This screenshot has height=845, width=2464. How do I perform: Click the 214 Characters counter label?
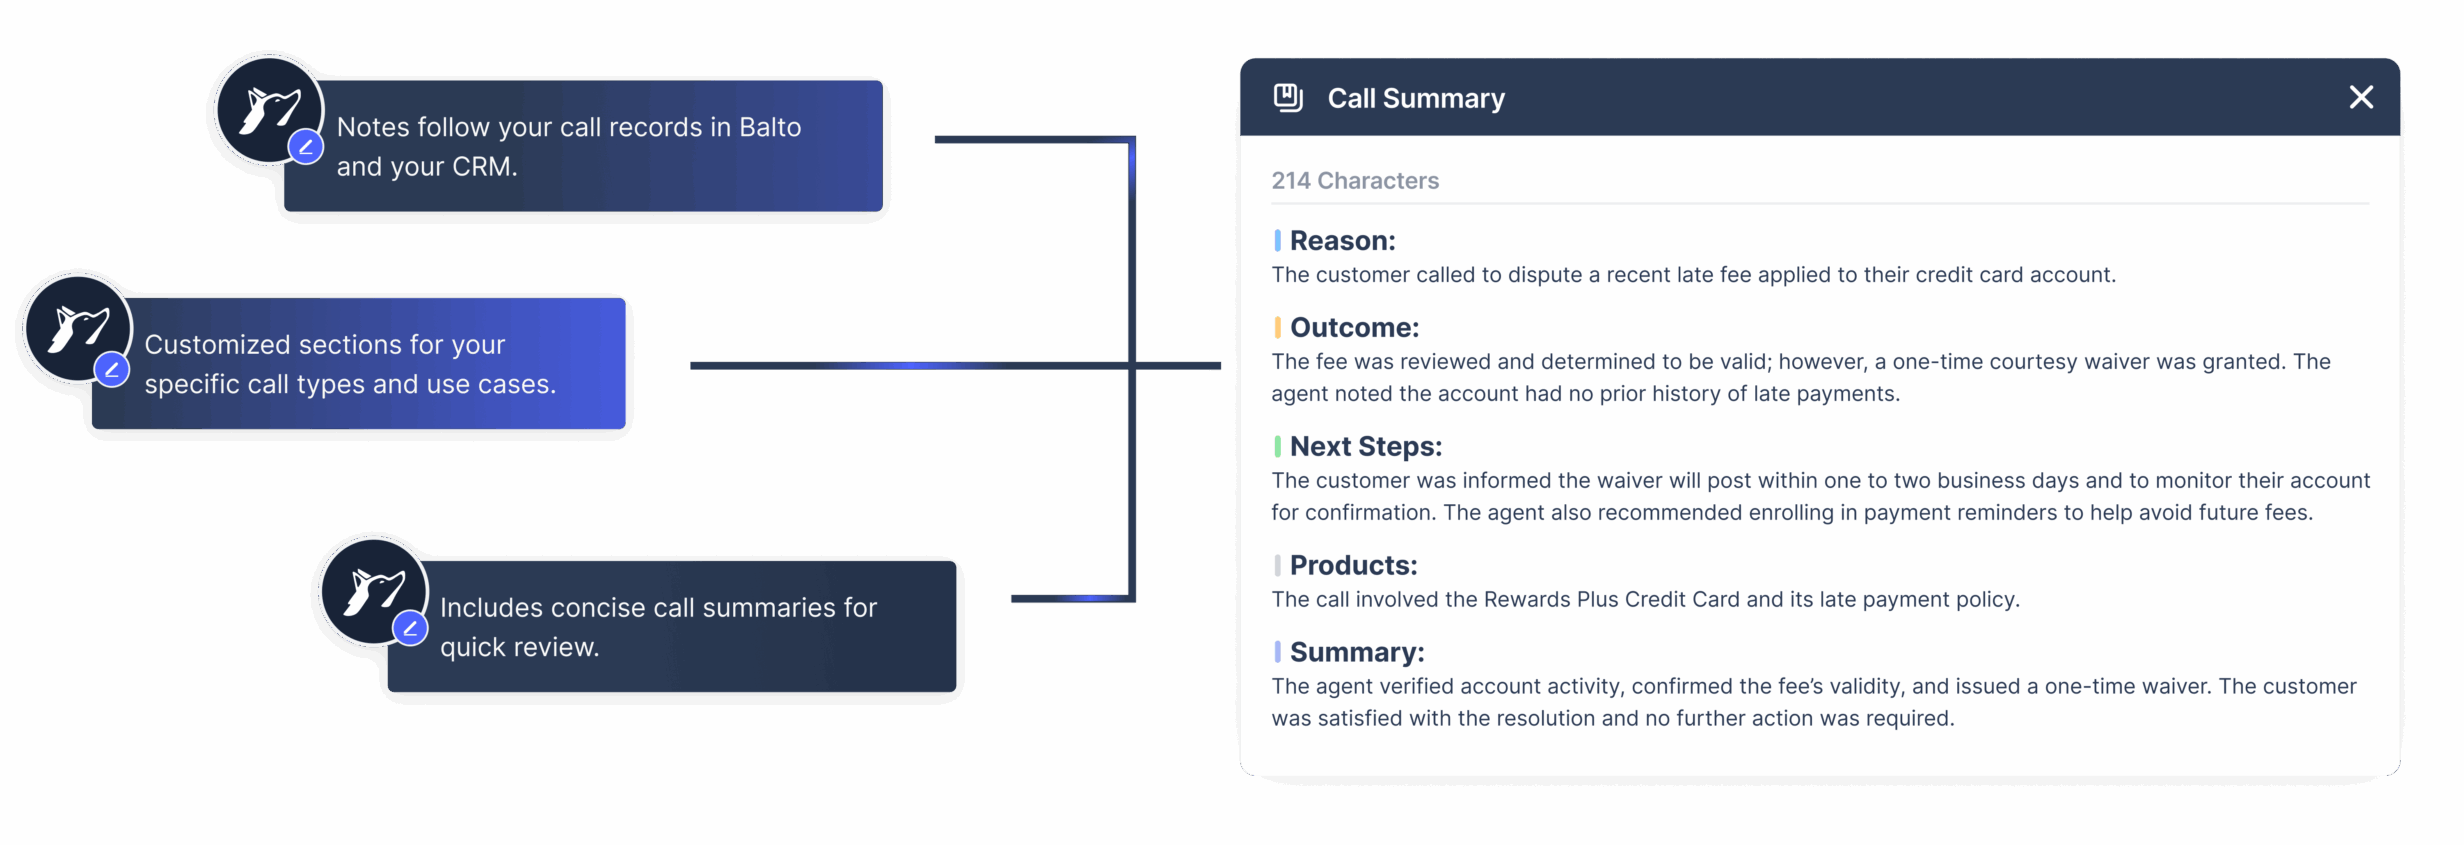[x=1355, y=181]
